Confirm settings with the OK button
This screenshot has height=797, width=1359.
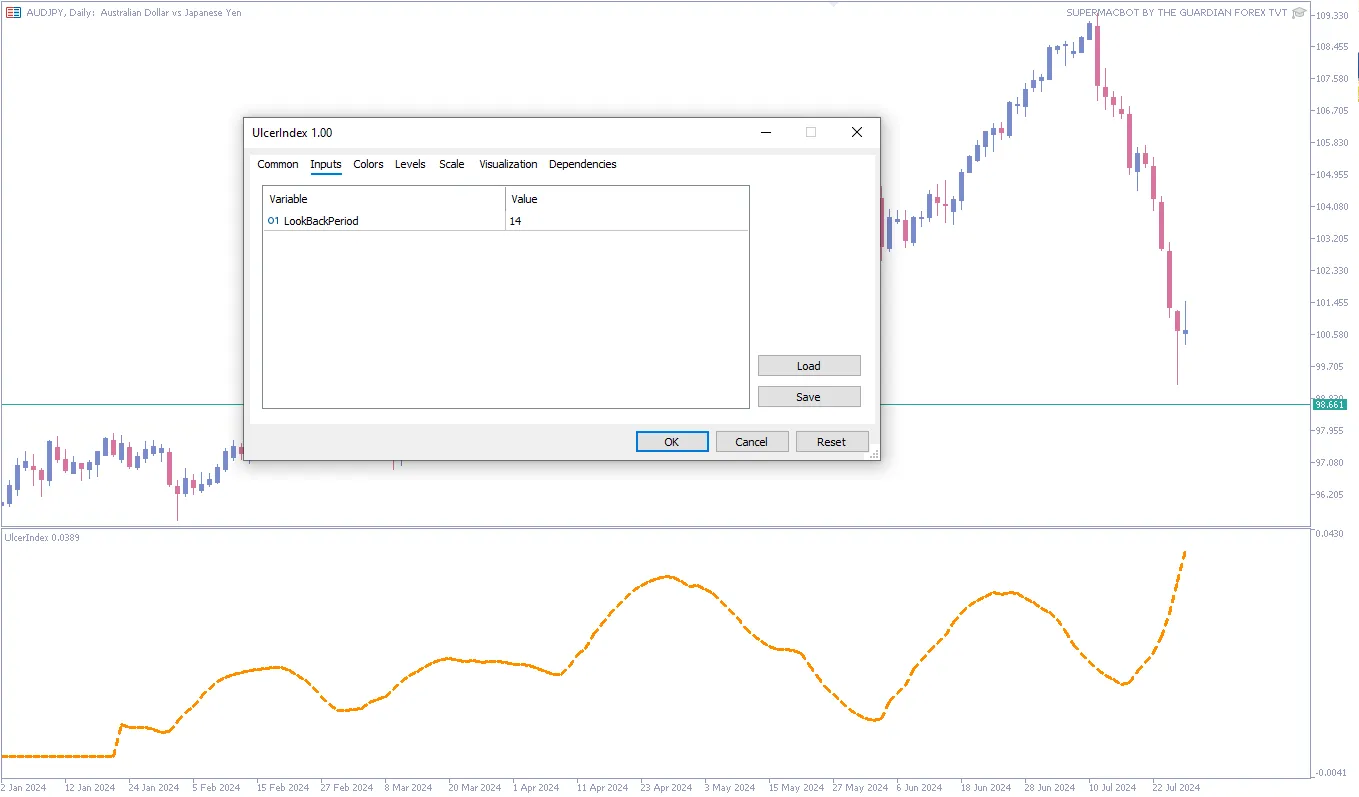point(672,442)
